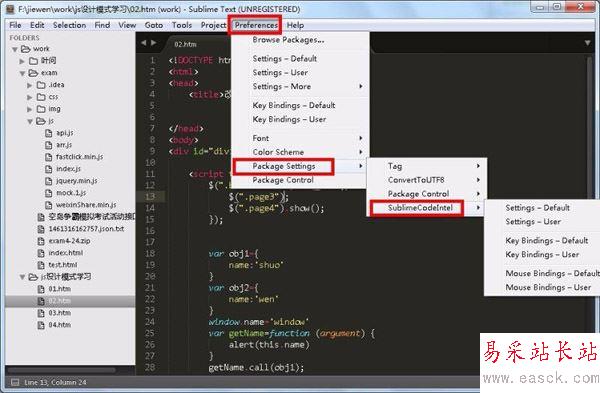The width and height of the screenshot is (600, 393).
Task: Open the Edit menu
Action: tap(37, 25)
